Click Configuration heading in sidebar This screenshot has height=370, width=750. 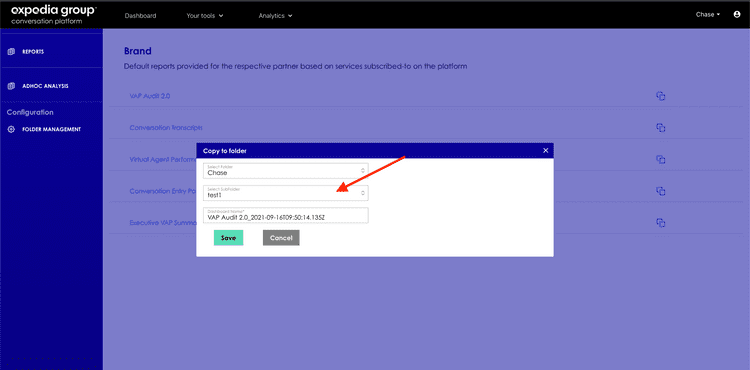30,112
